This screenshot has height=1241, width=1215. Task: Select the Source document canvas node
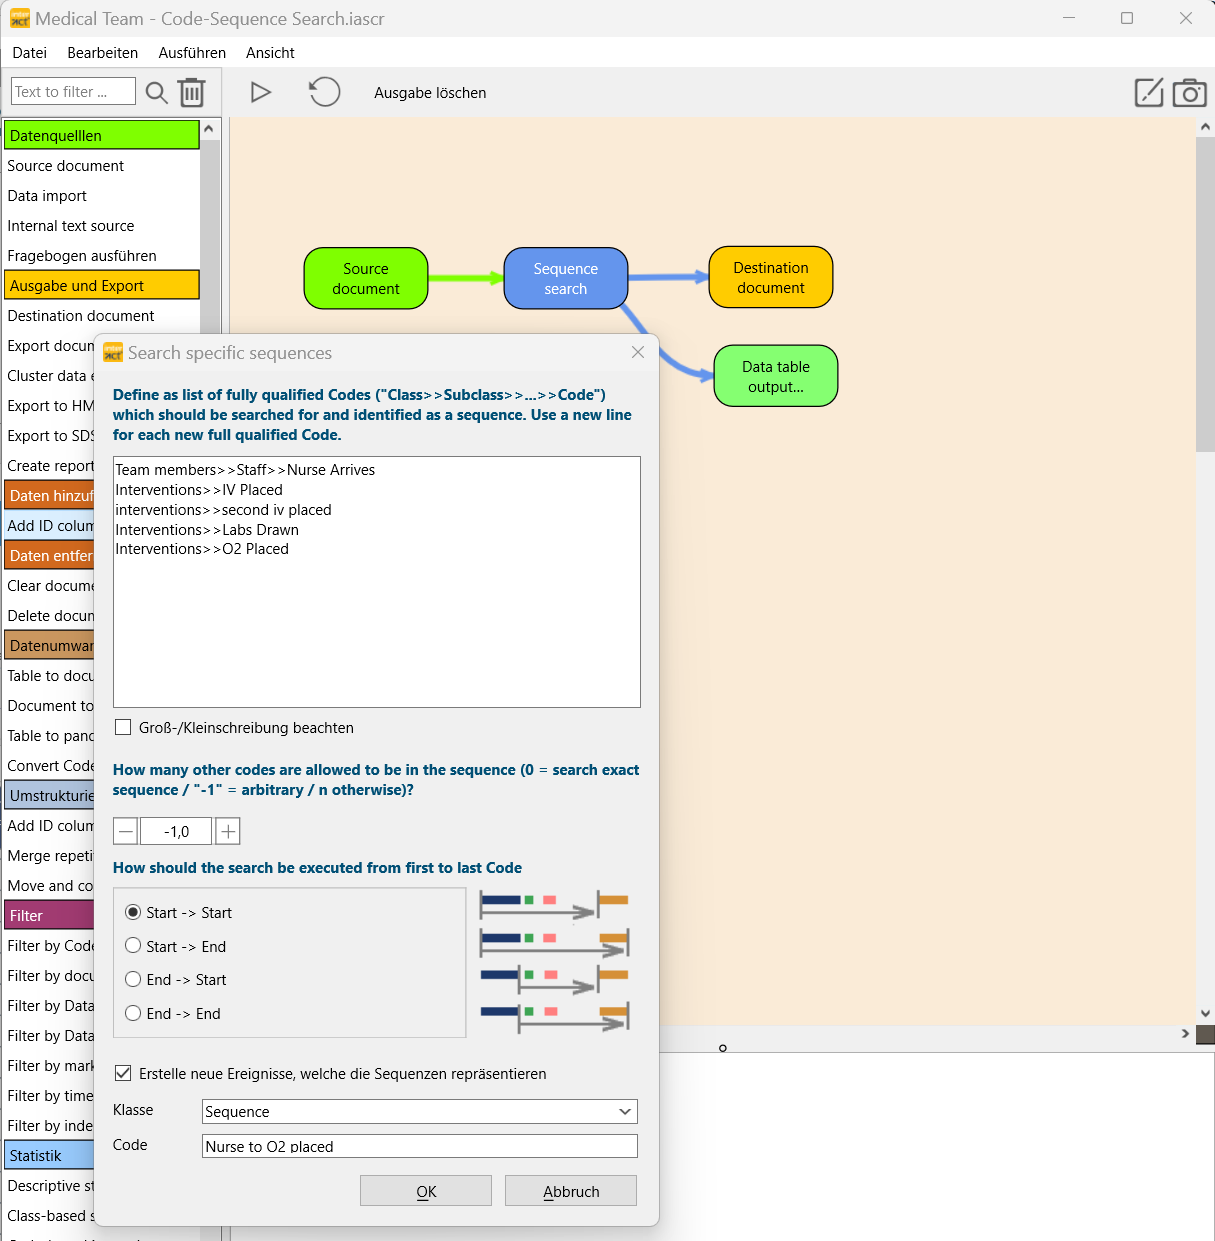(366, 278)
